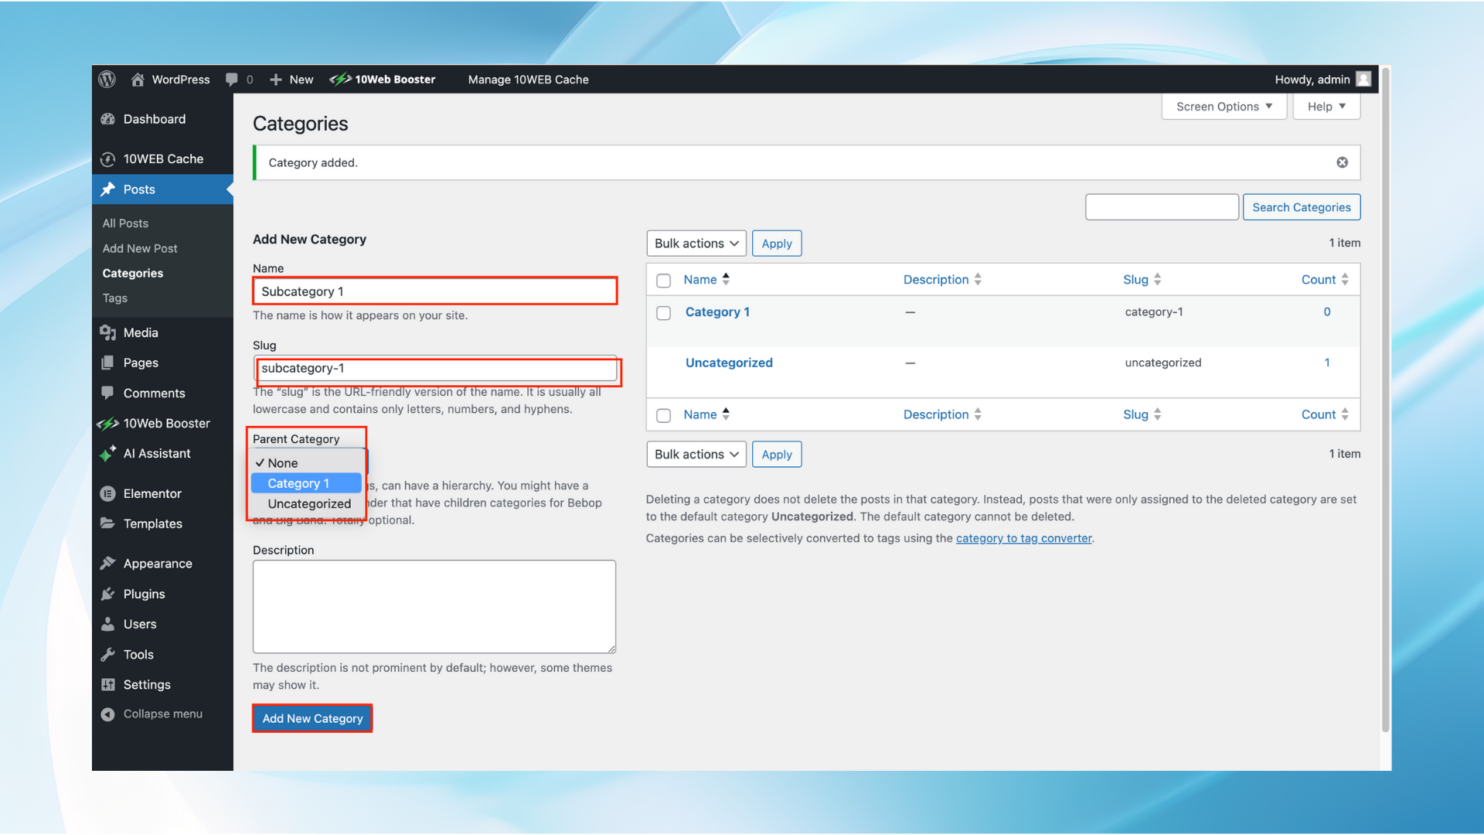This screenshot has height=835, width=1484.
Task: Open the New menu in the admin bar
Action: (x=290, y=79)
